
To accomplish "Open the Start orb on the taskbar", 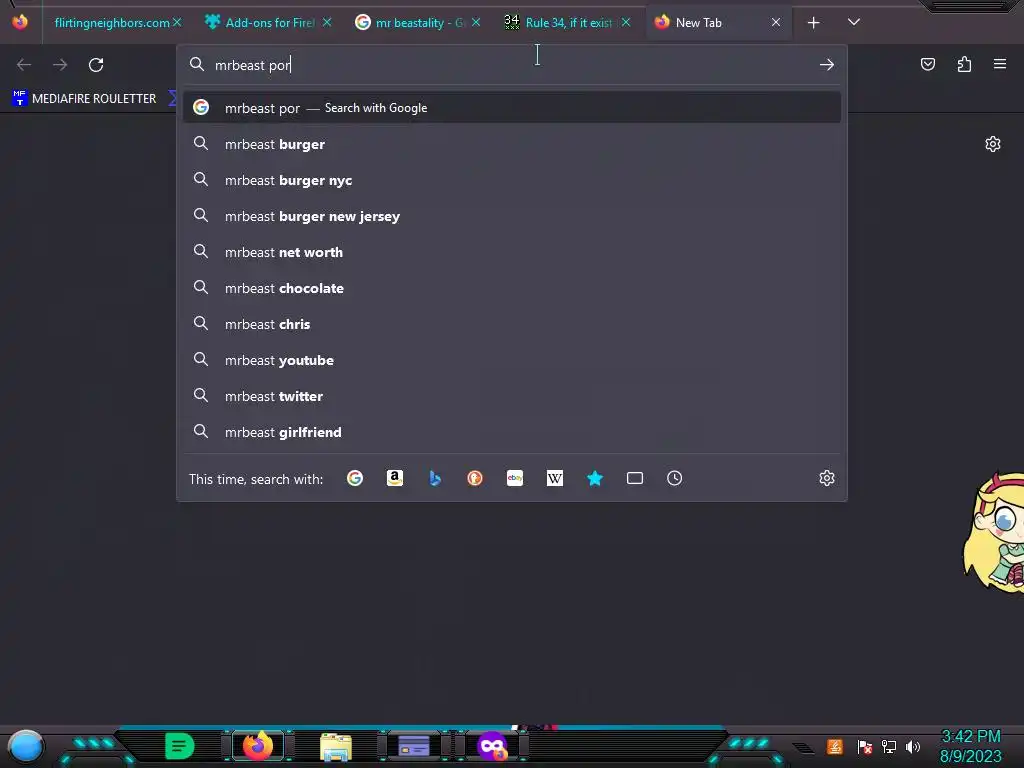I will point(25,747).
